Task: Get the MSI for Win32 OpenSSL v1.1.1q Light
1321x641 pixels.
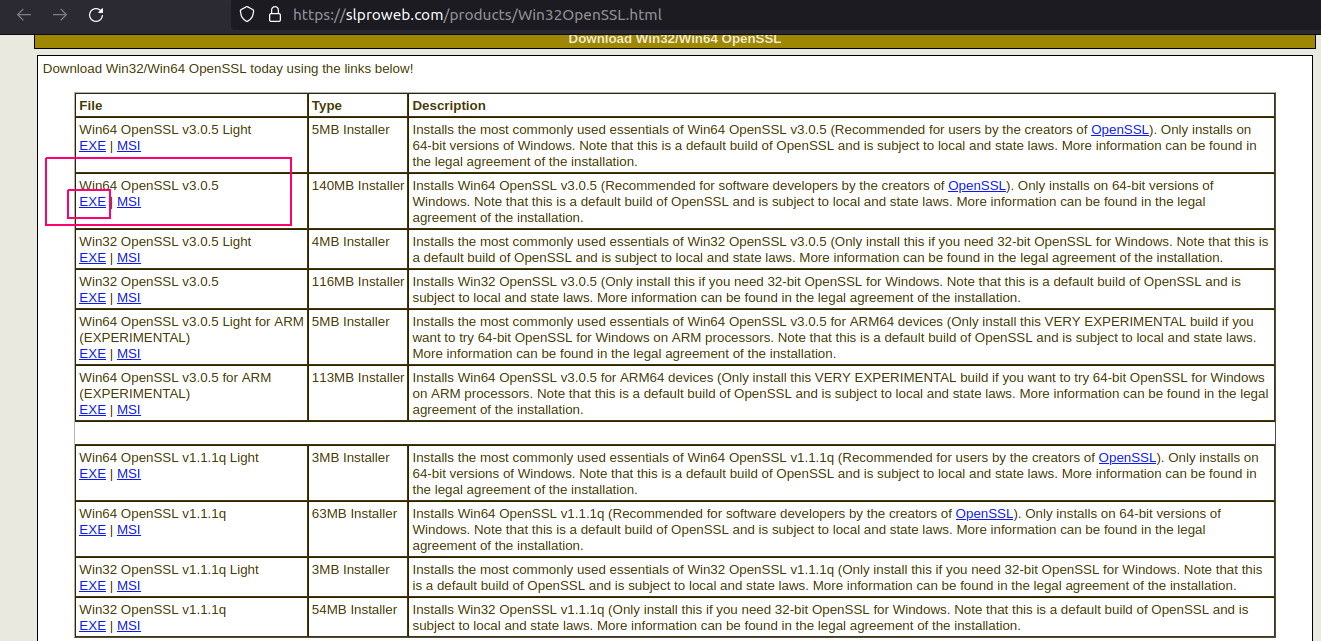Action: click(129, 586)
